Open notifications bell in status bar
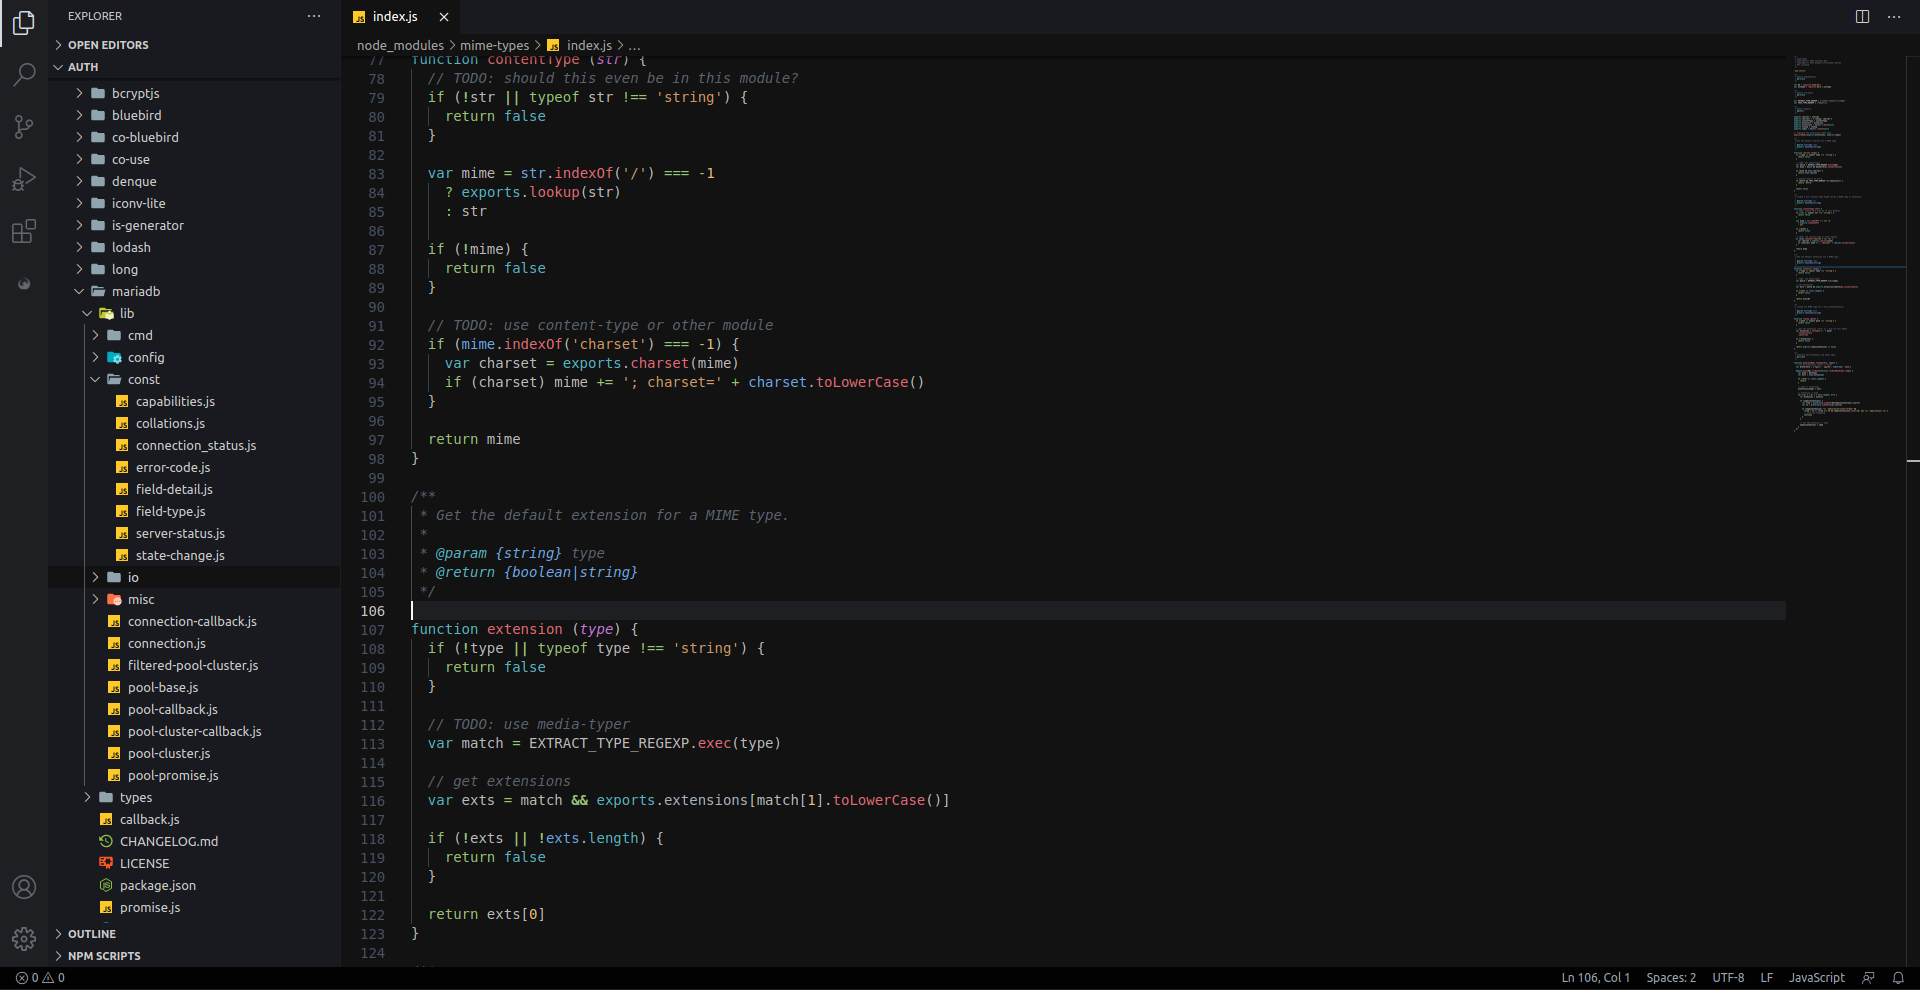Viewport: 1920px width, 990px height. [1898, 978]
